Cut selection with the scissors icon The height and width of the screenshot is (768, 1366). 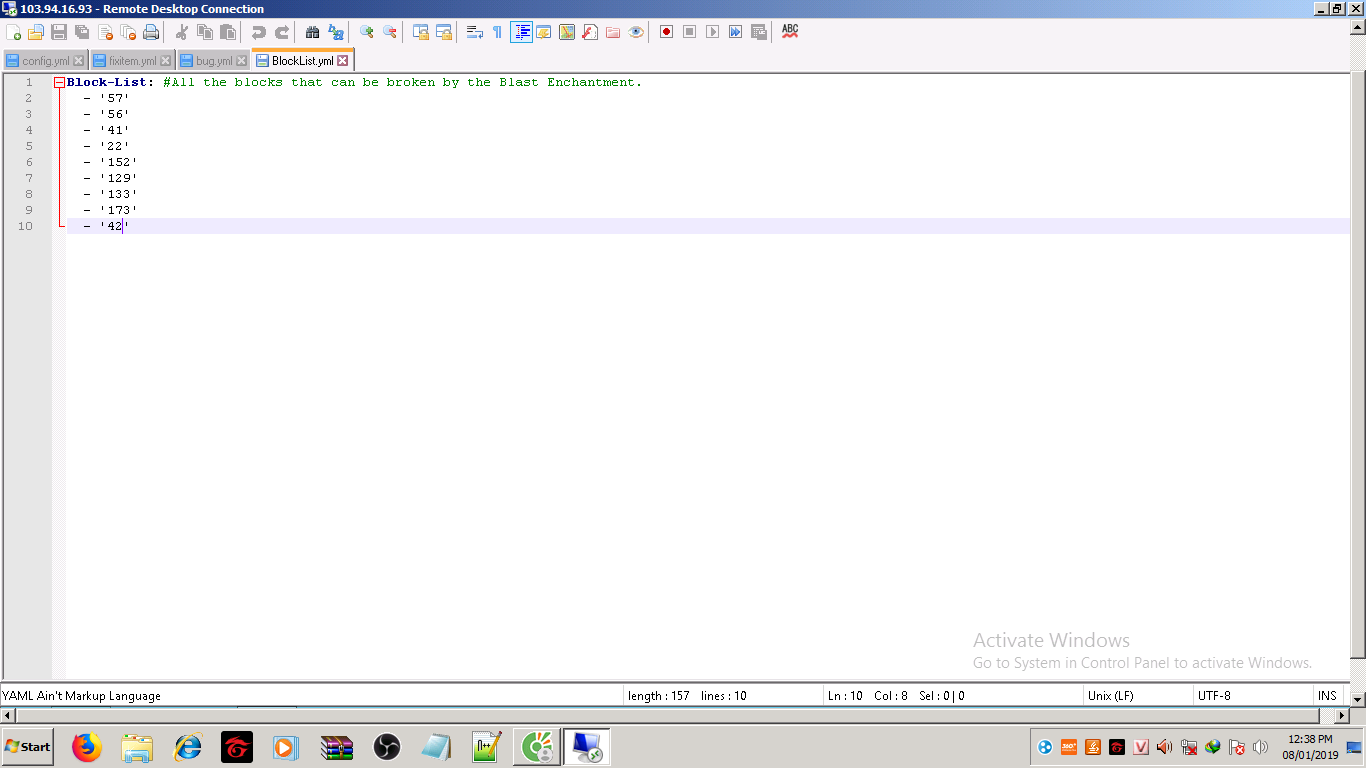pyautogui.click(x=182, y=32)
